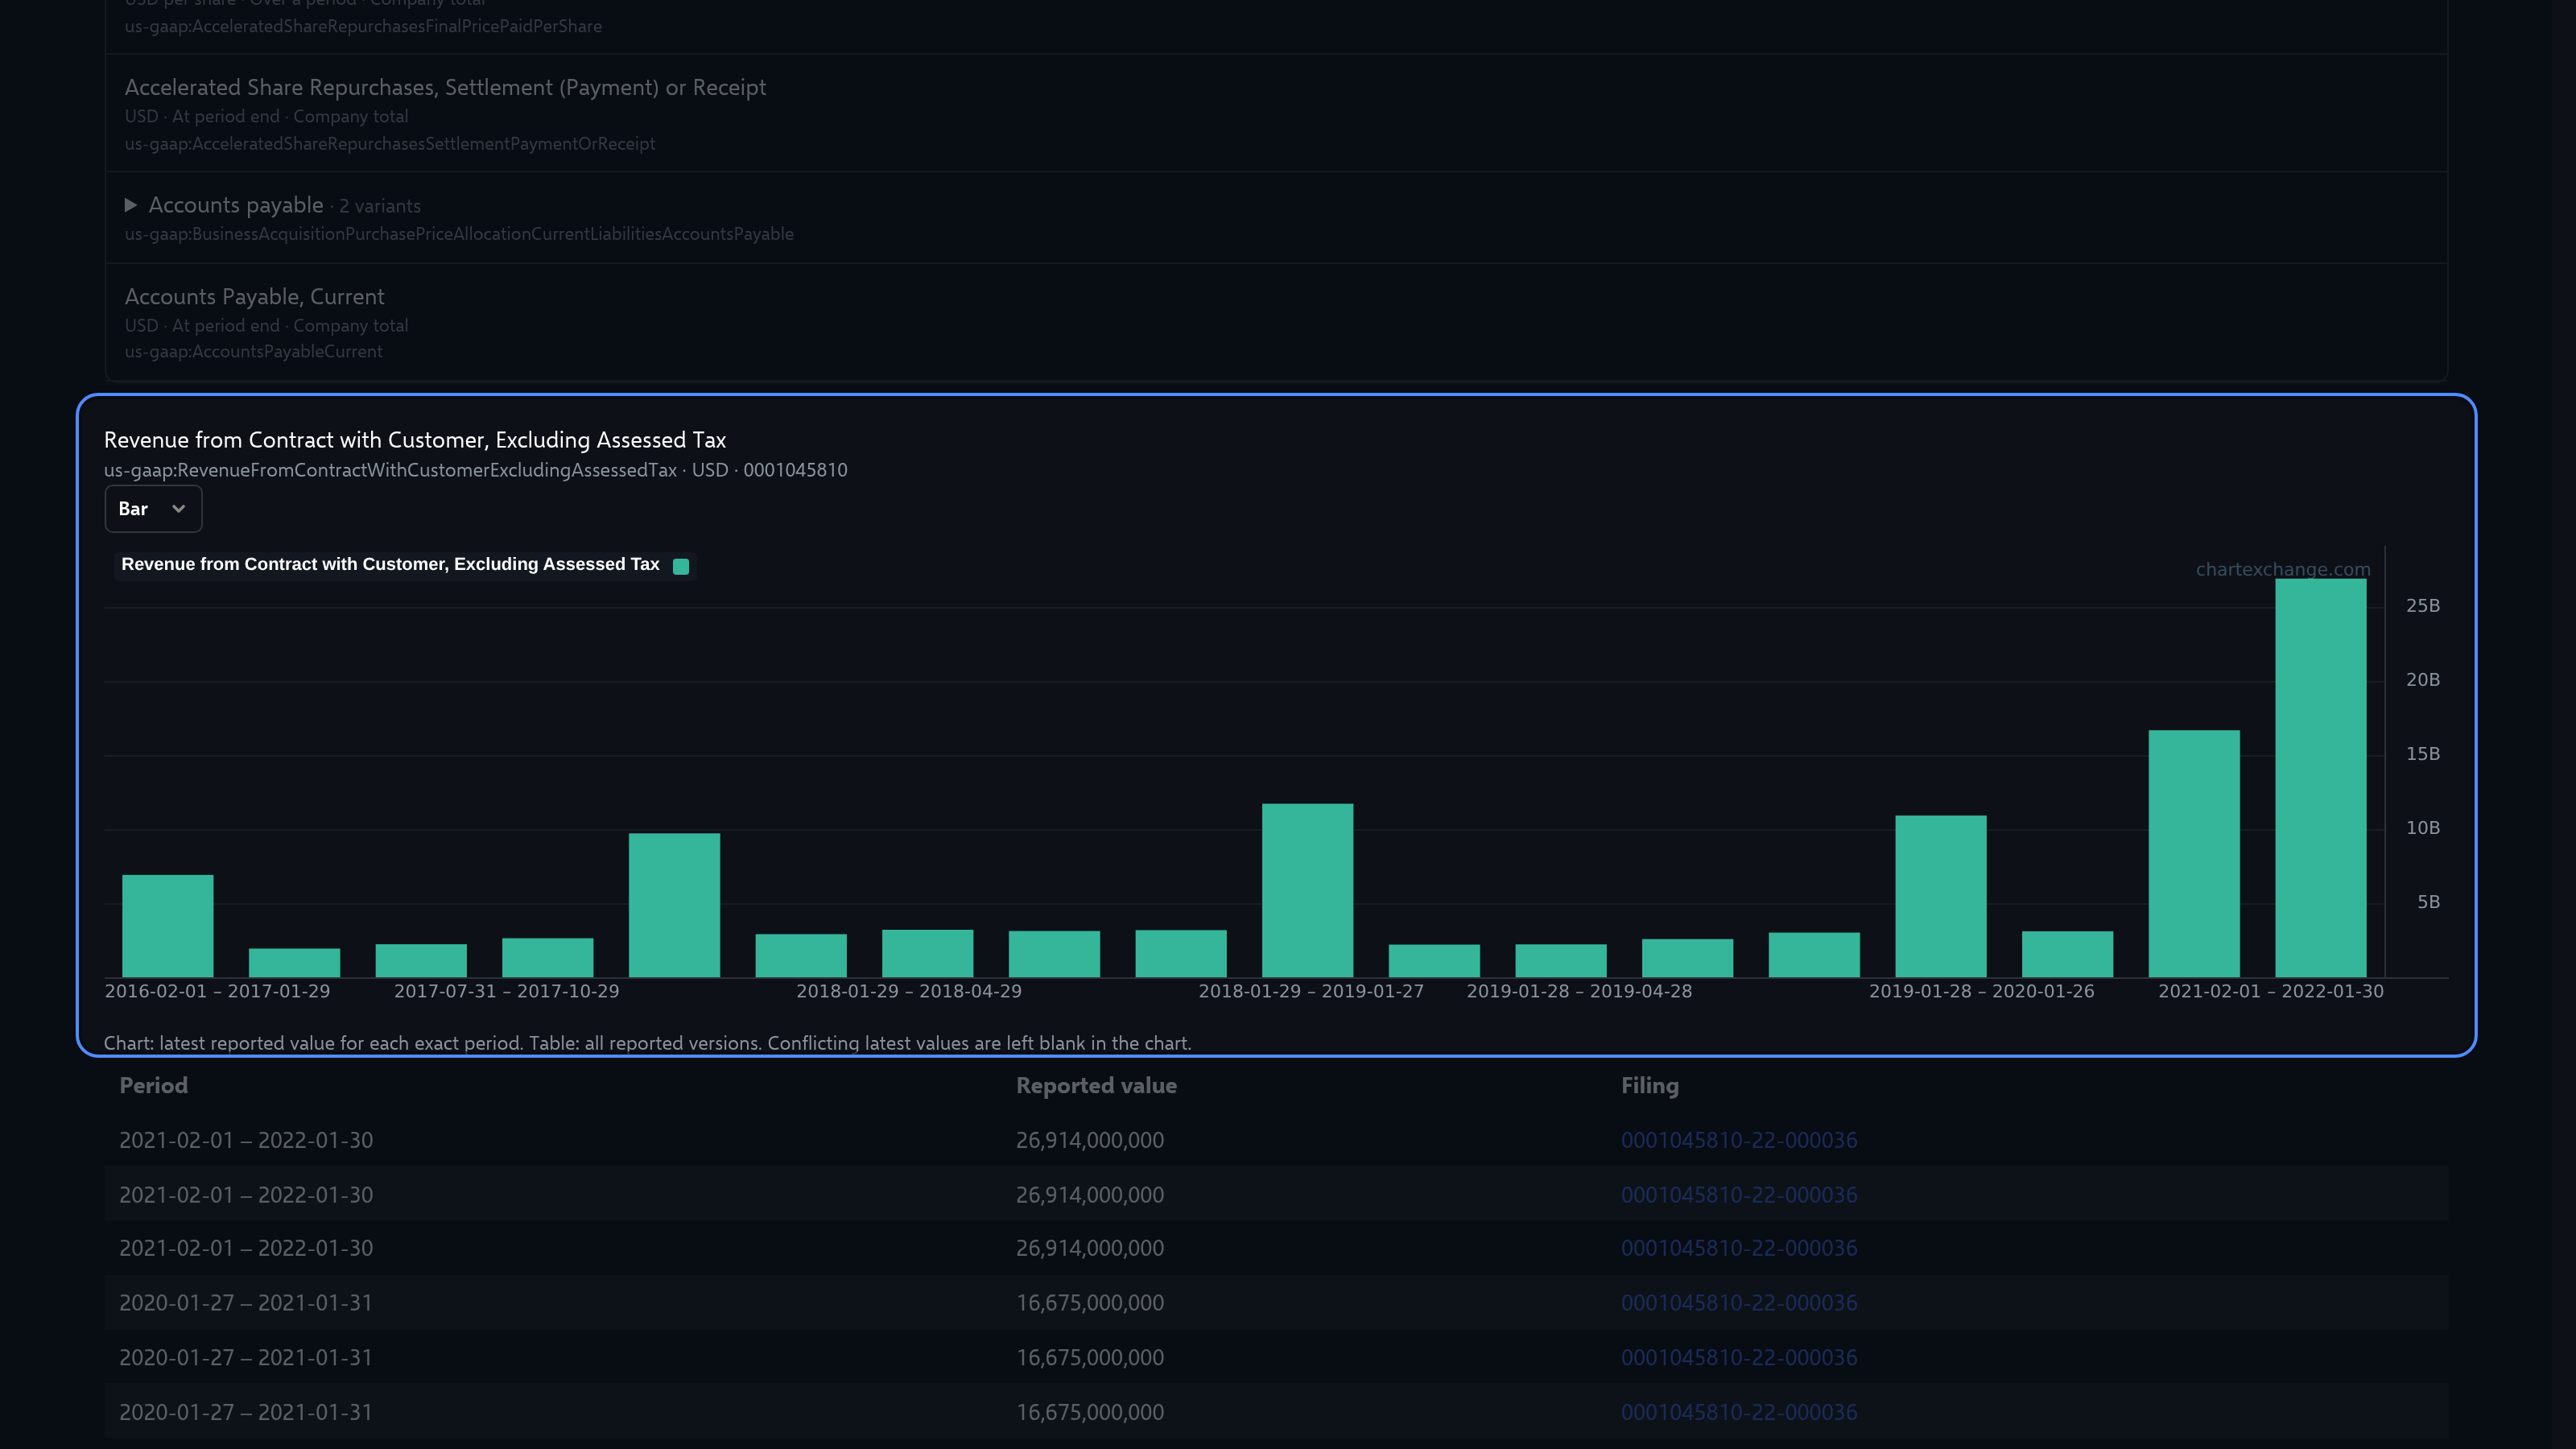The width and height of the screenshot is (2576, 1449).
Task: Click x-axis label 2019-01-28 – 2019-04-28
Action: [x=1579, y=991]
